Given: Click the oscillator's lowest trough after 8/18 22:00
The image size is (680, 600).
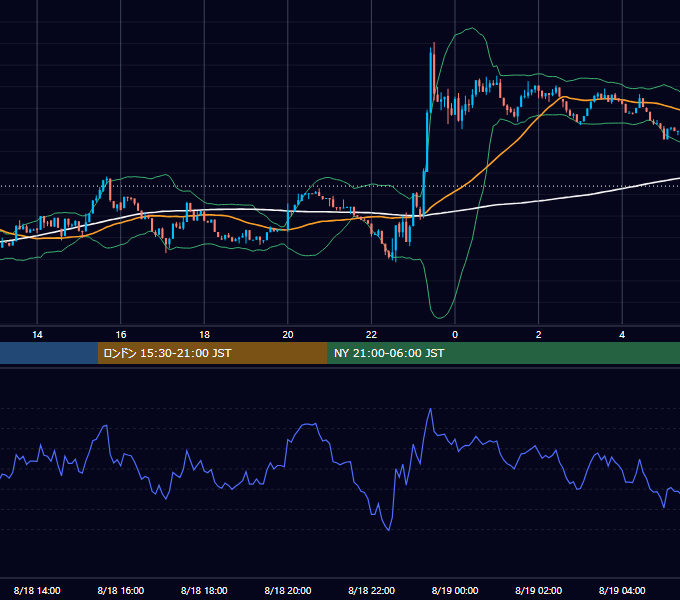Looking at the screenshot, I should coord(389,529).
